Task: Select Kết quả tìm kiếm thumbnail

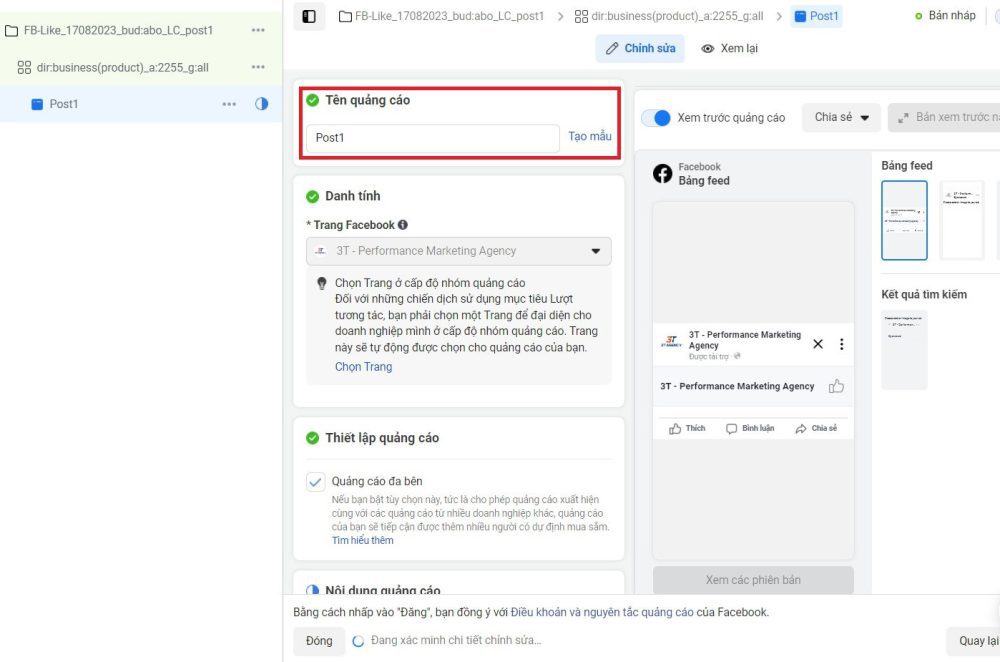Action: tap(904, 349)
